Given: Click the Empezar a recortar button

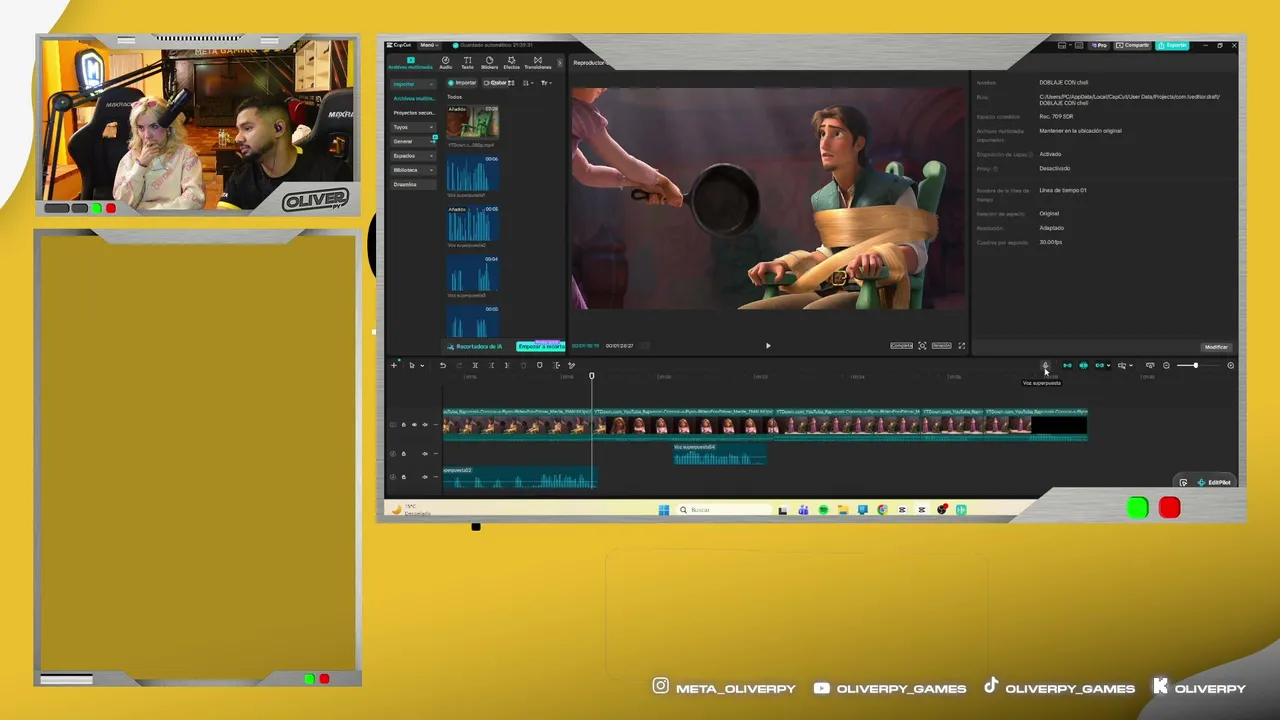Looking at the screenshot, I should pyautogui.click(x=540, y=346).
